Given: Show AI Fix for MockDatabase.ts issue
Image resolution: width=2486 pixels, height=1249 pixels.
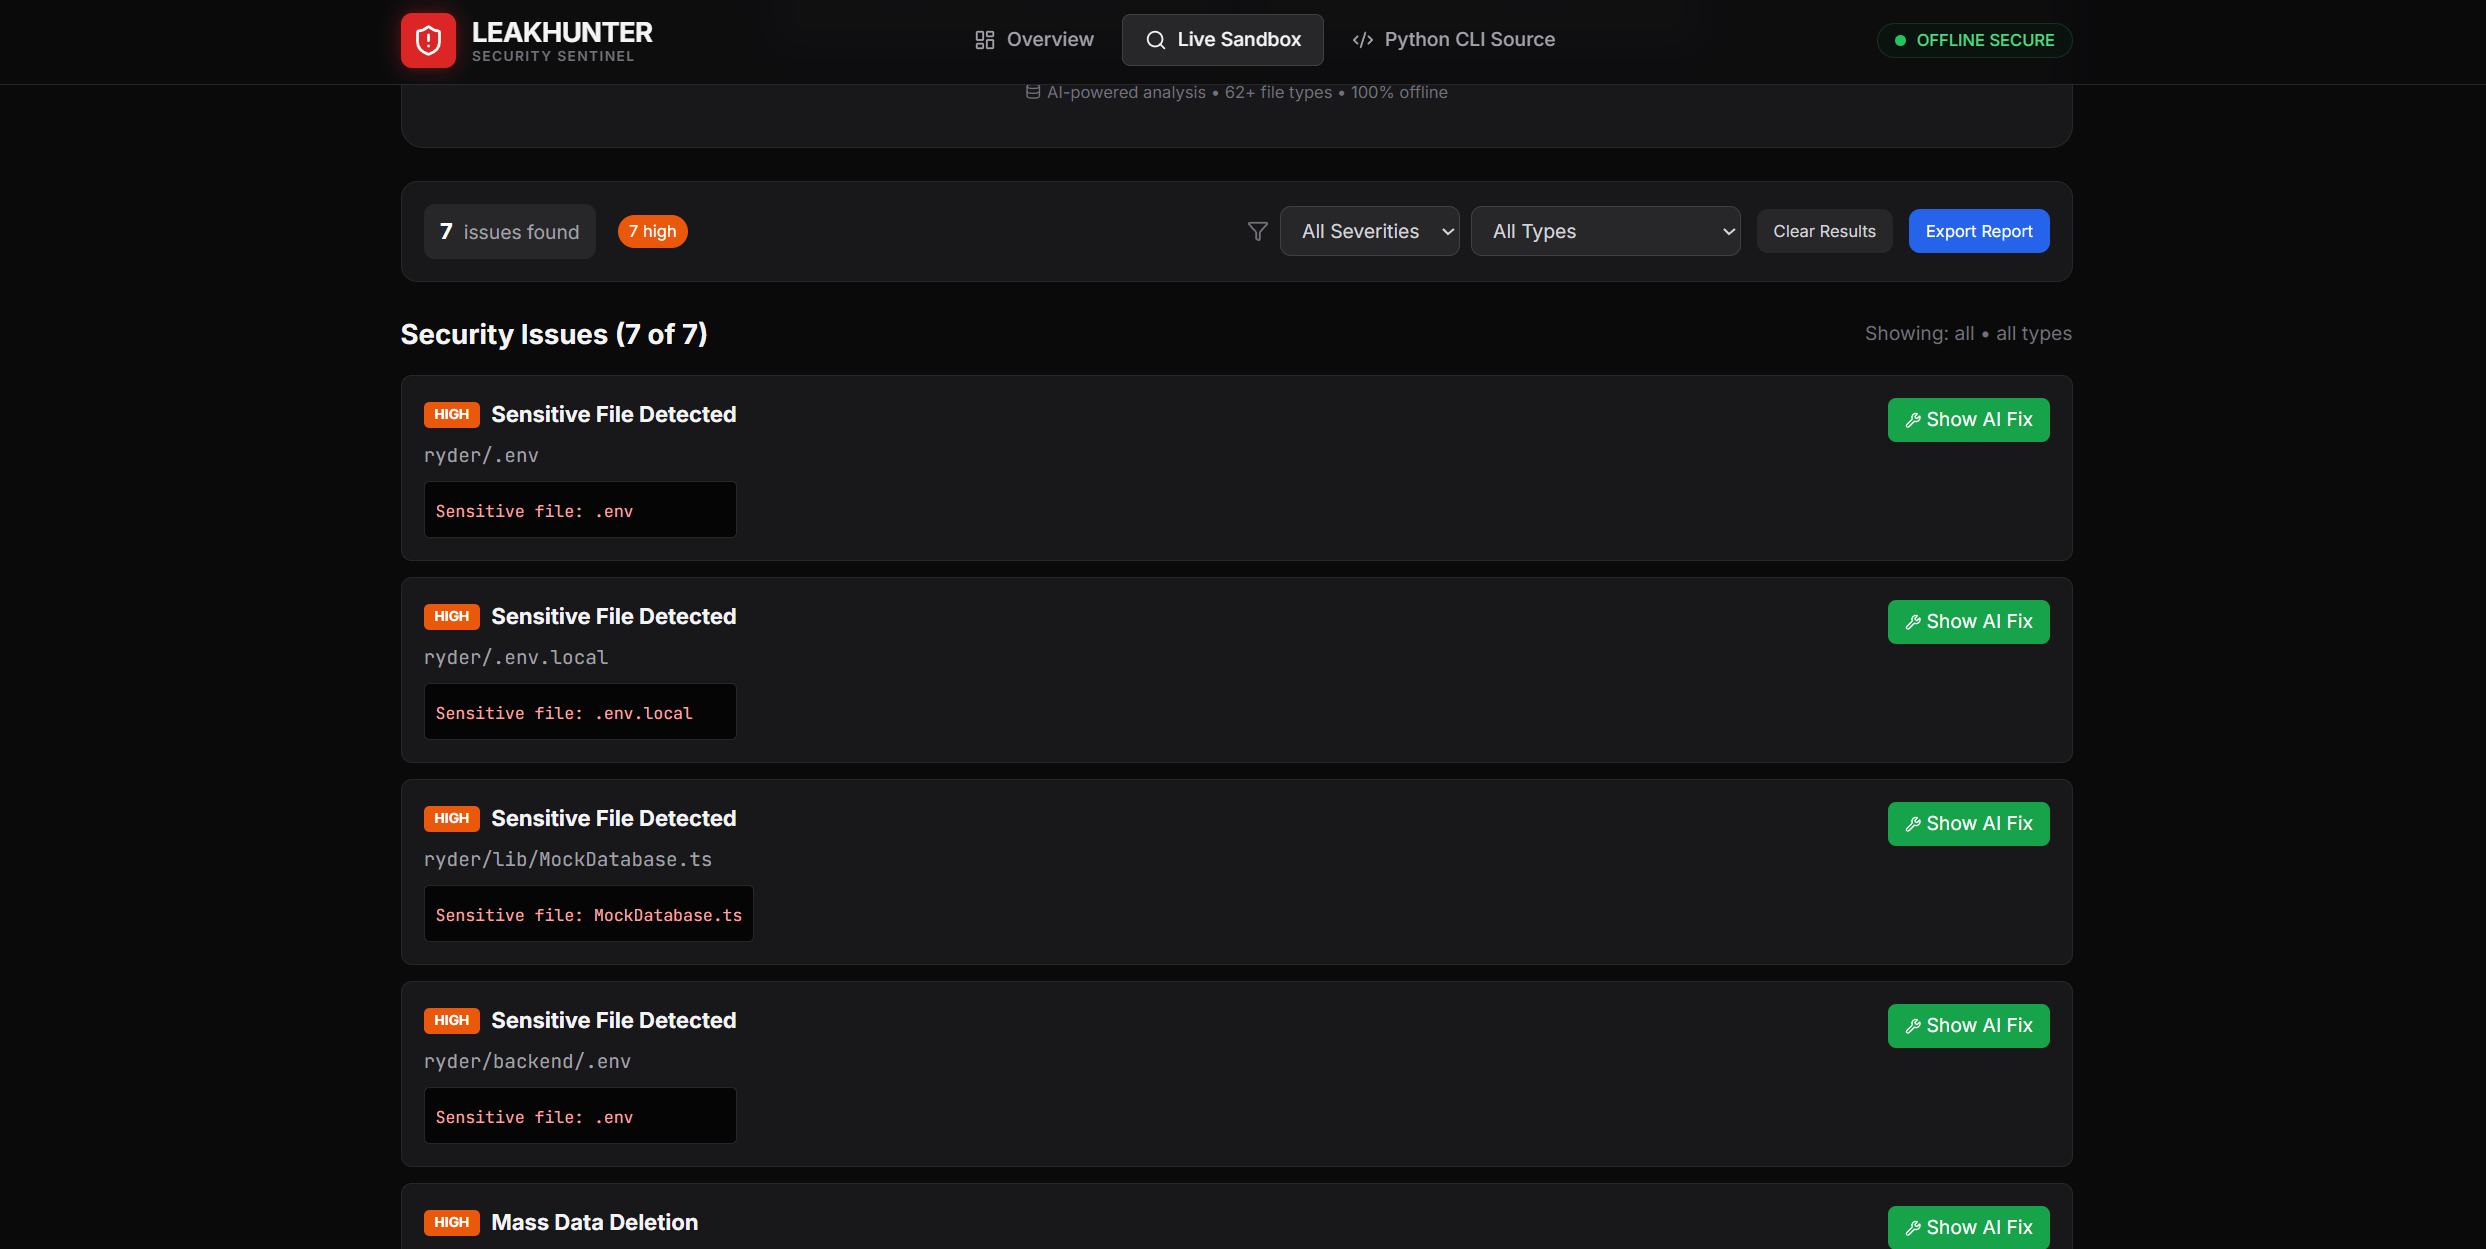Looking at the screenshot, I should point(1969,824).
